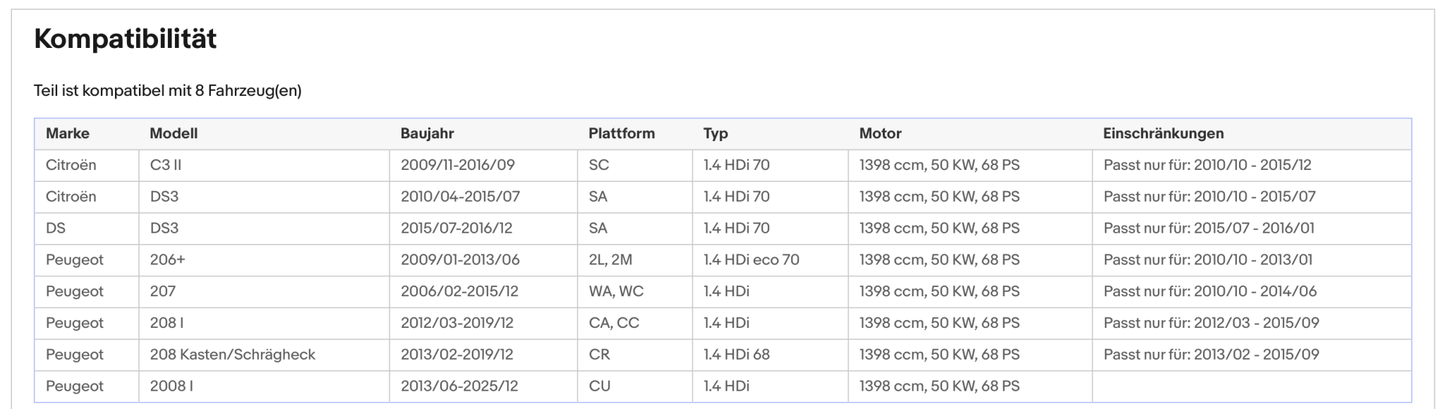Click the Peugeot 207 model cell
Screen dimensions: 1445x409
click(x=163, y=292)
